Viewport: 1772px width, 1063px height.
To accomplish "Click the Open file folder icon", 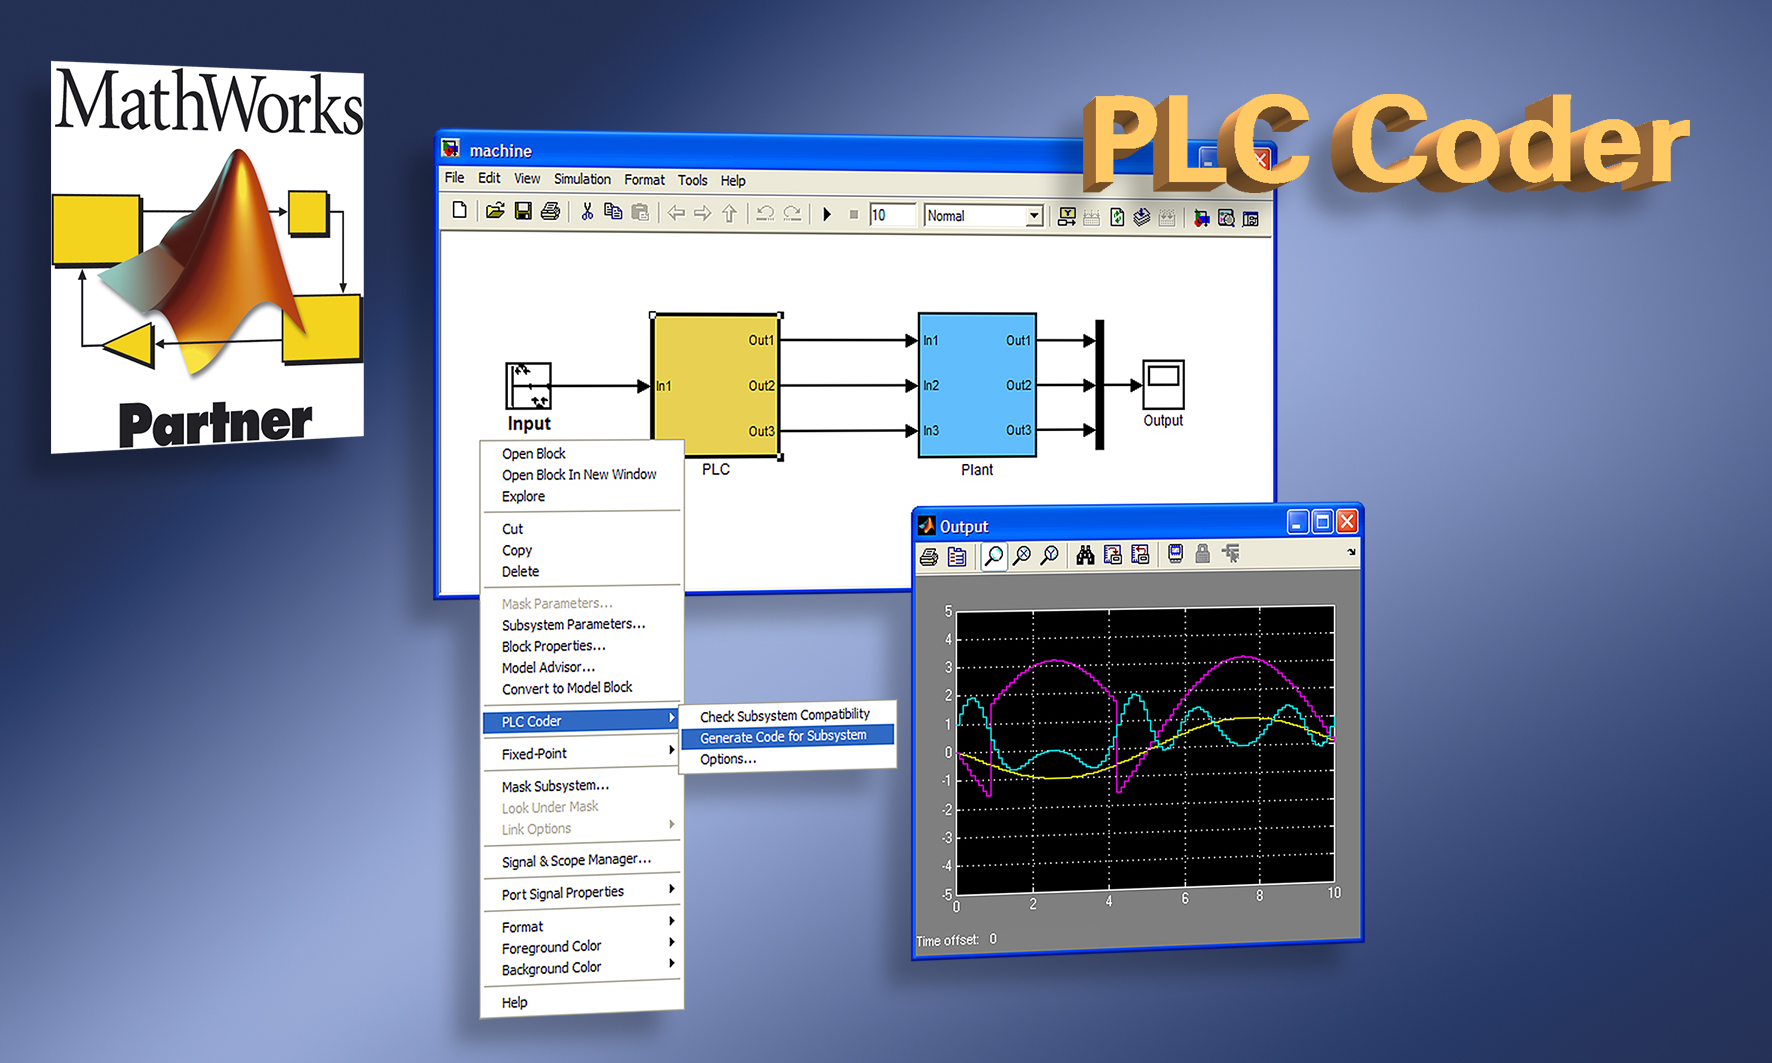I will [495, 211].
